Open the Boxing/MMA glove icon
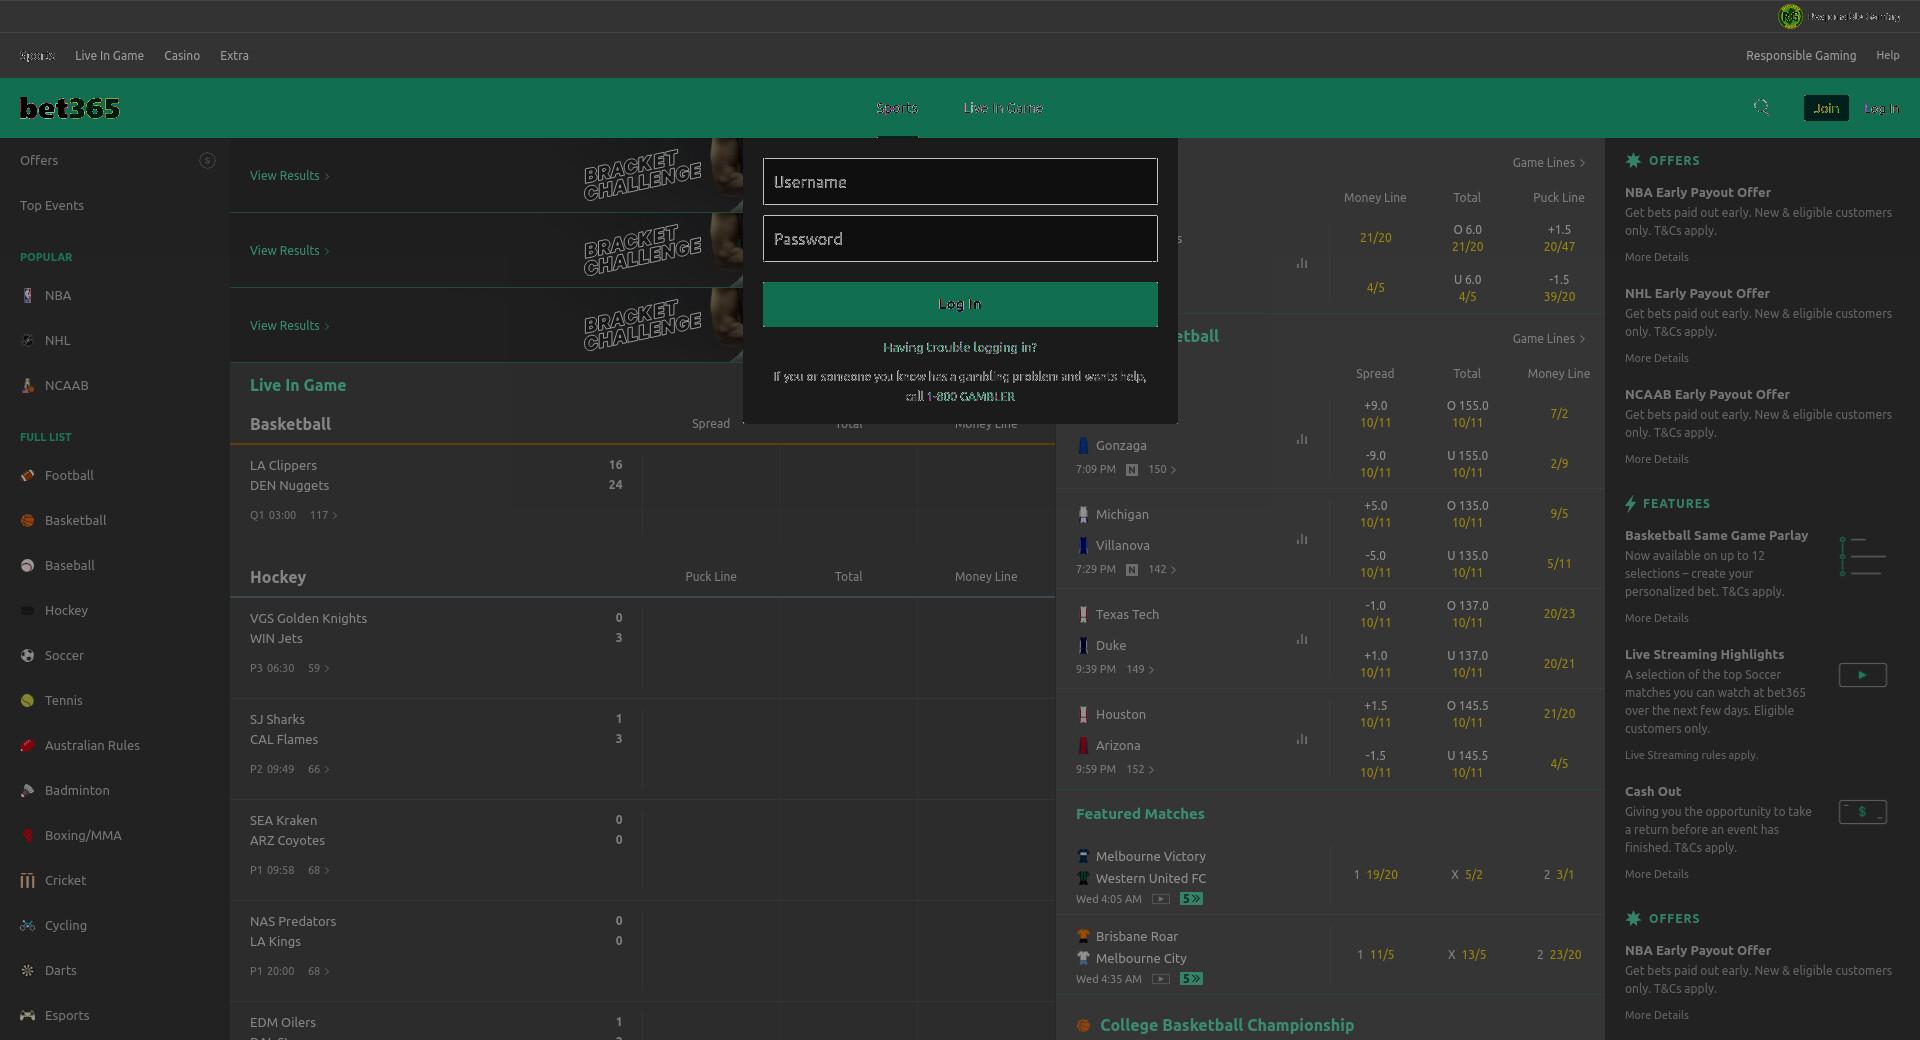 pos(27,835)
